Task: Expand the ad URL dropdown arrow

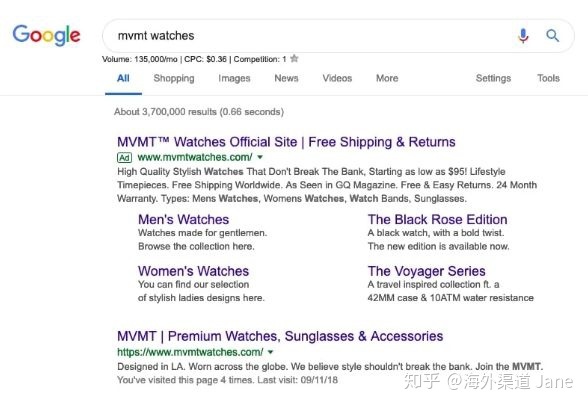Action: [x=260, y=157]
